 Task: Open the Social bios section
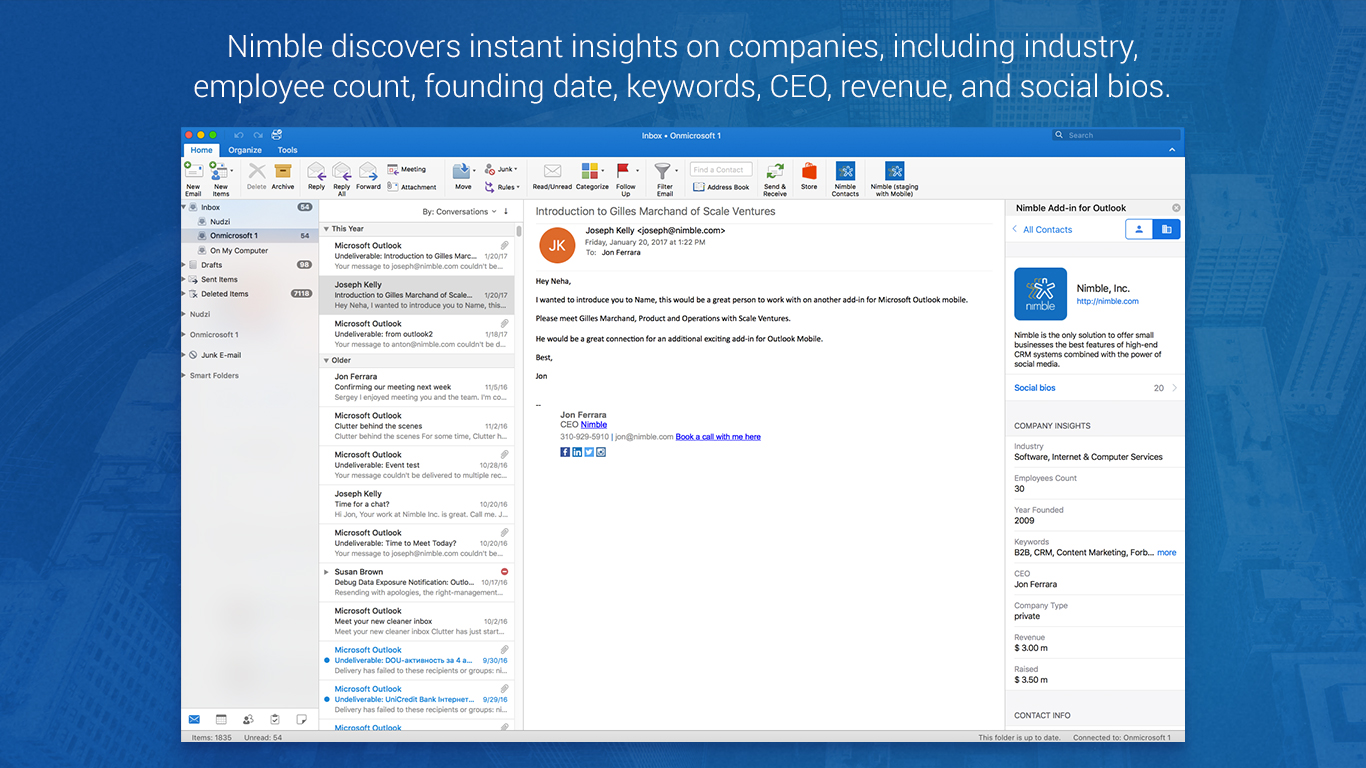tap(1095, 388)
